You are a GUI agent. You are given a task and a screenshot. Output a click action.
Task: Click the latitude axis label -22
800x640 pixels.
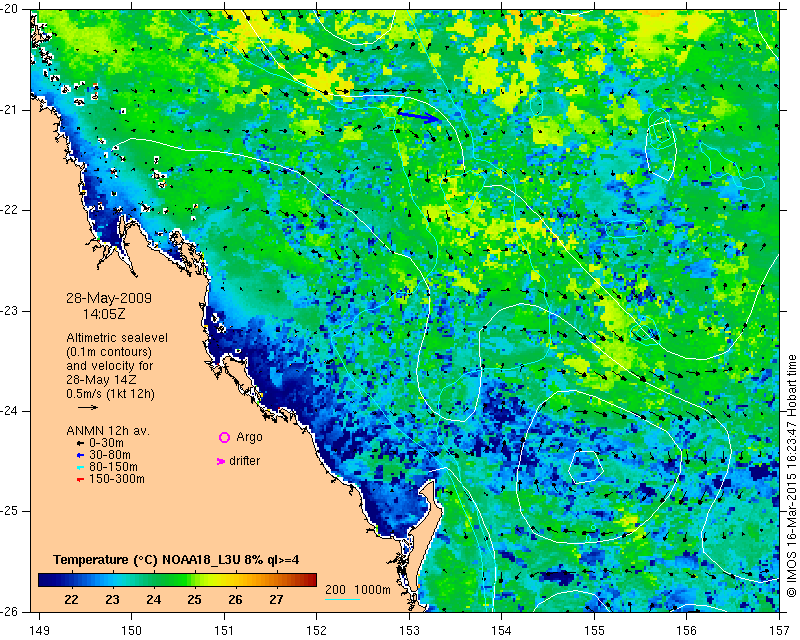(10, 210)
